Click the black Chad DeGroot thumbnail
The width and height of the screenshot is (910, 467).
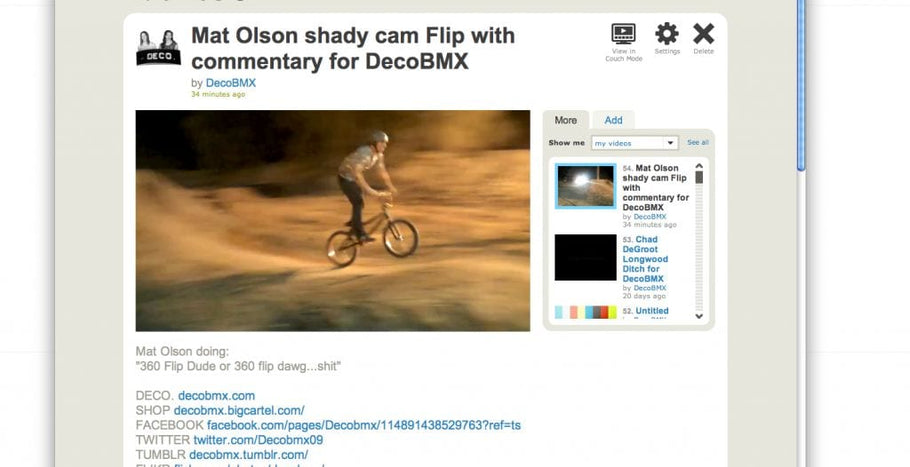586,258
